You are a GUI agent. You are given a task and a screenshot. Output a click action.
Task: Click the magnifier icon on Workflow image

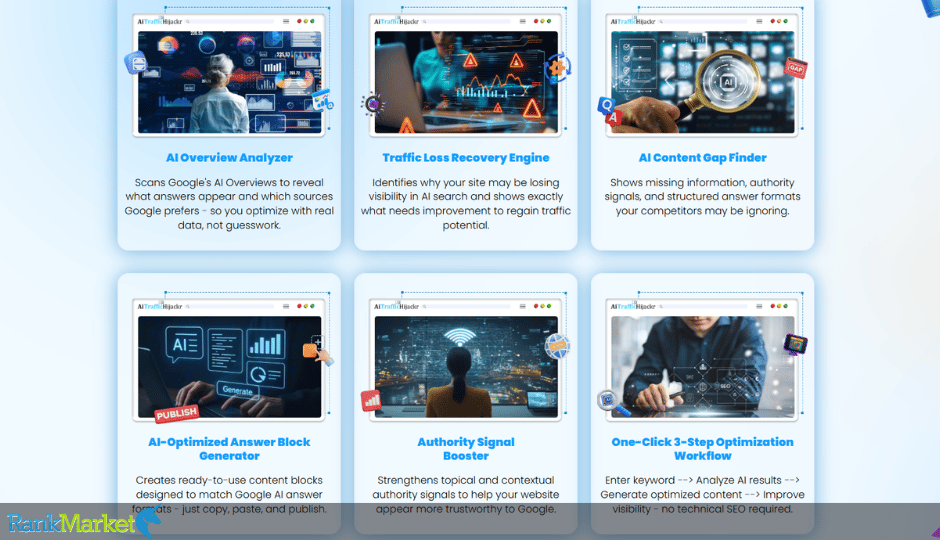[x=613, y=402]
